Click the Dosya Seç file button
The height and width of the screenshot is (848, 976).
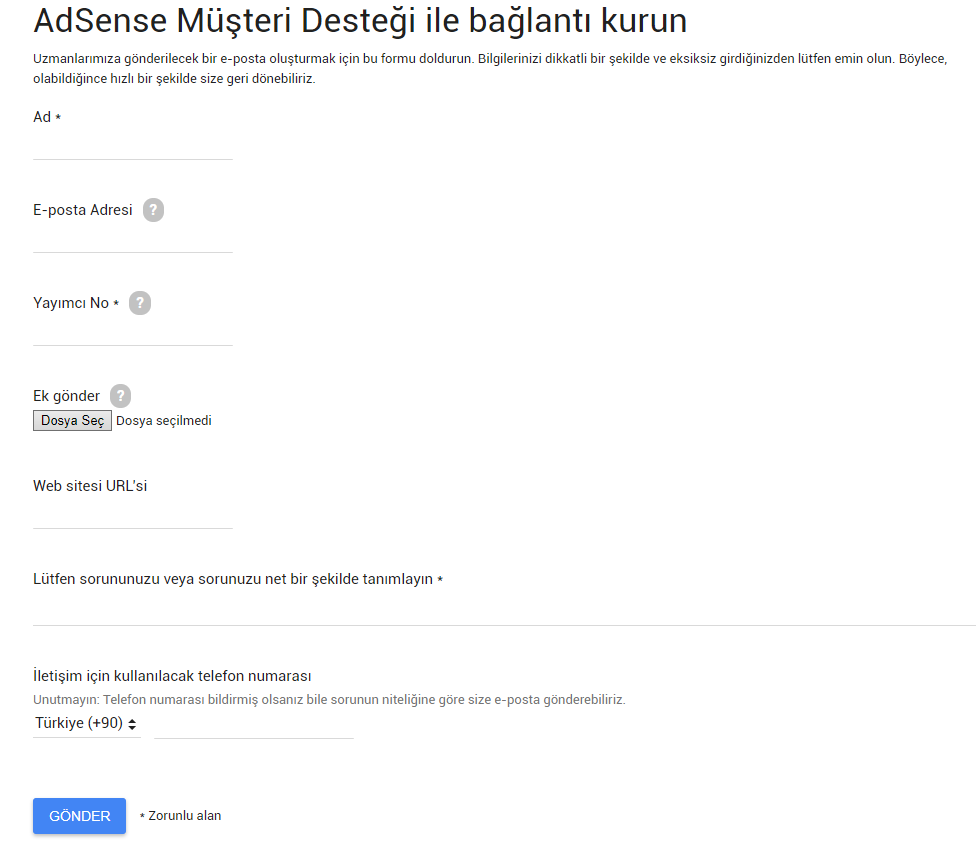tap(72, 421)
